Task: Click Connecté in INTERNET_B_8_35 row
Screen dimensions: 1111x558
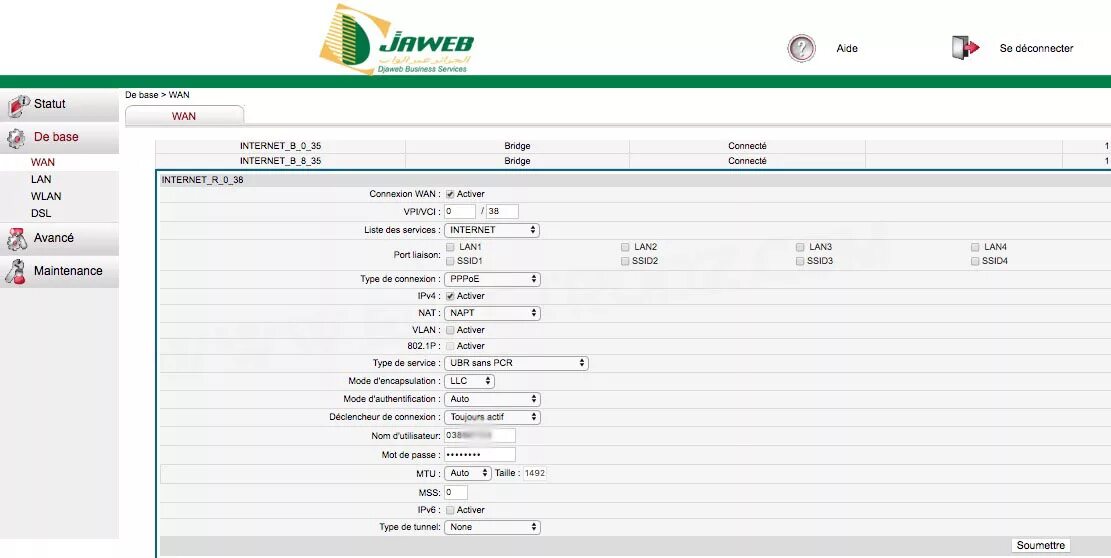Action: (x=748, y=161)
